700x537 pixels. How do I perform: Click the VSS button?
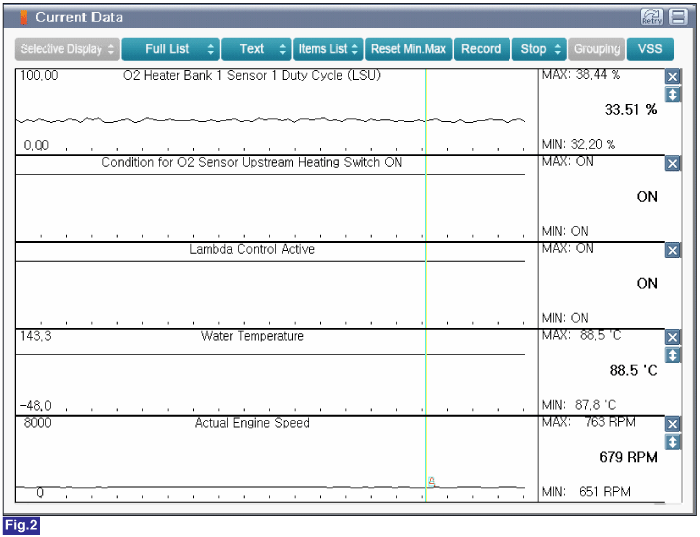[650, 49]
